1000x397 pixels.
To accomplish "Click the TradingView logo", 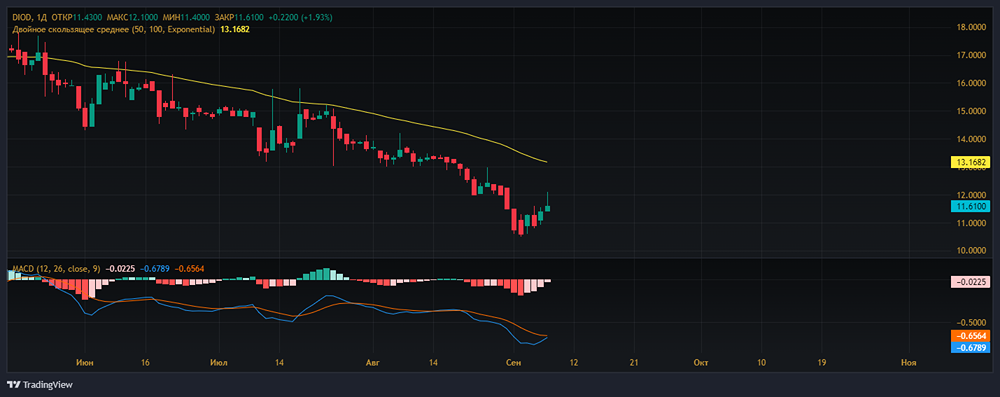I will (x=40, y=385).
